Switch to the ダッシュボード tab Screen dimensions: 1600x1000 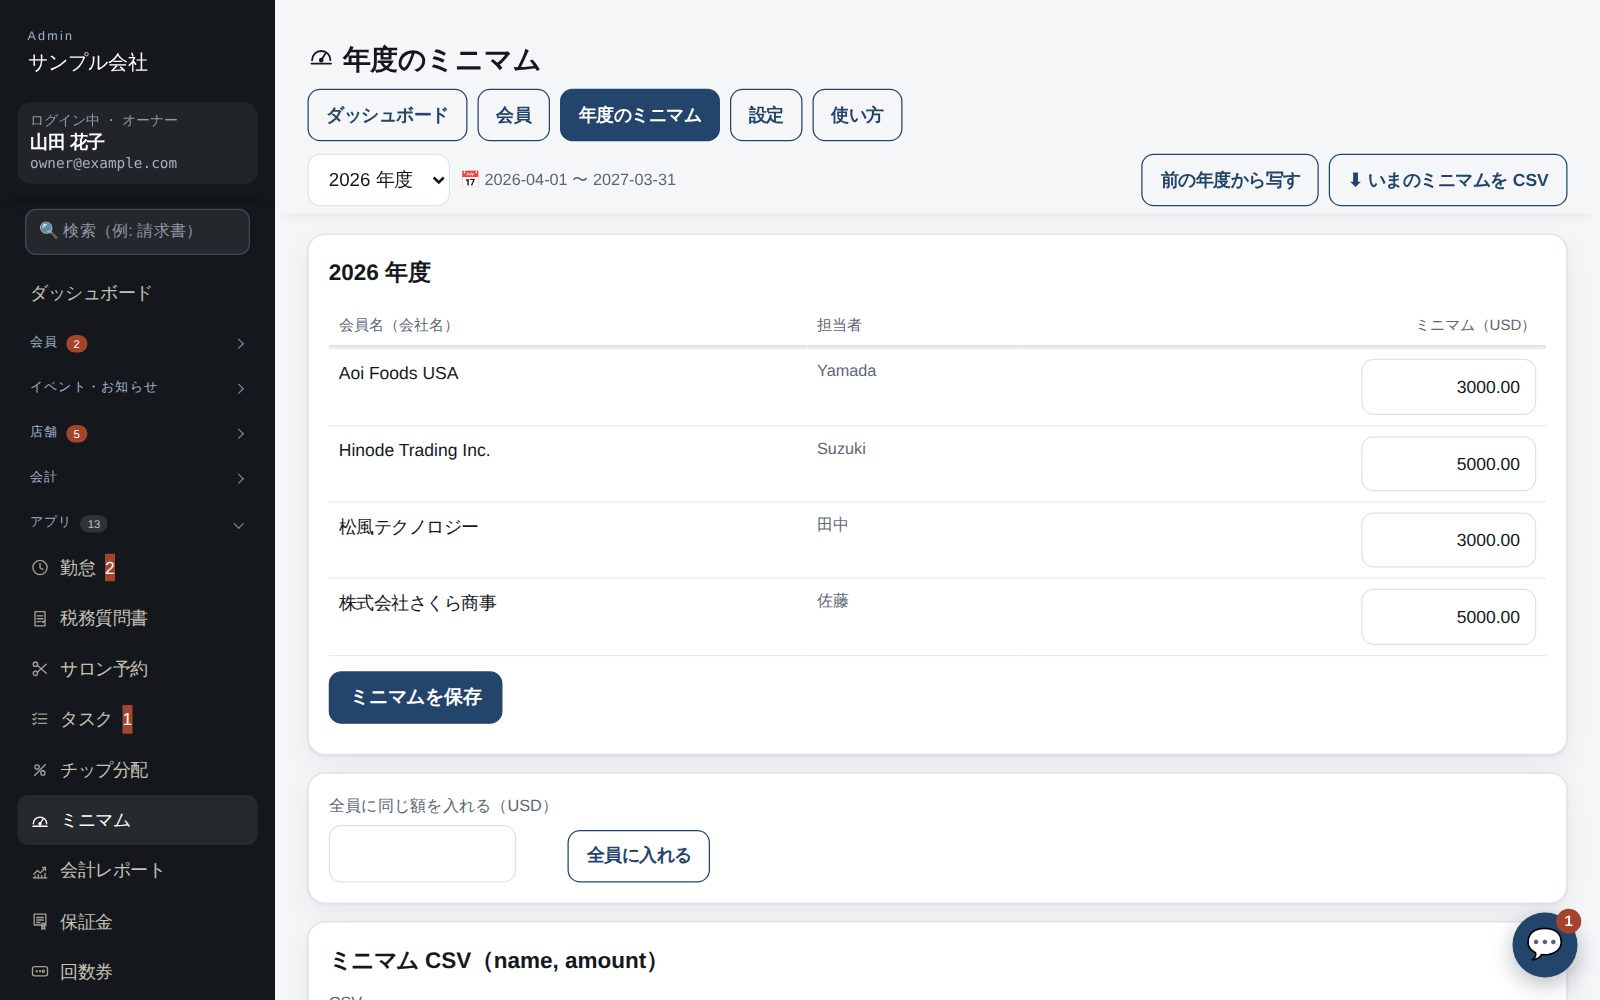[387, 115]
